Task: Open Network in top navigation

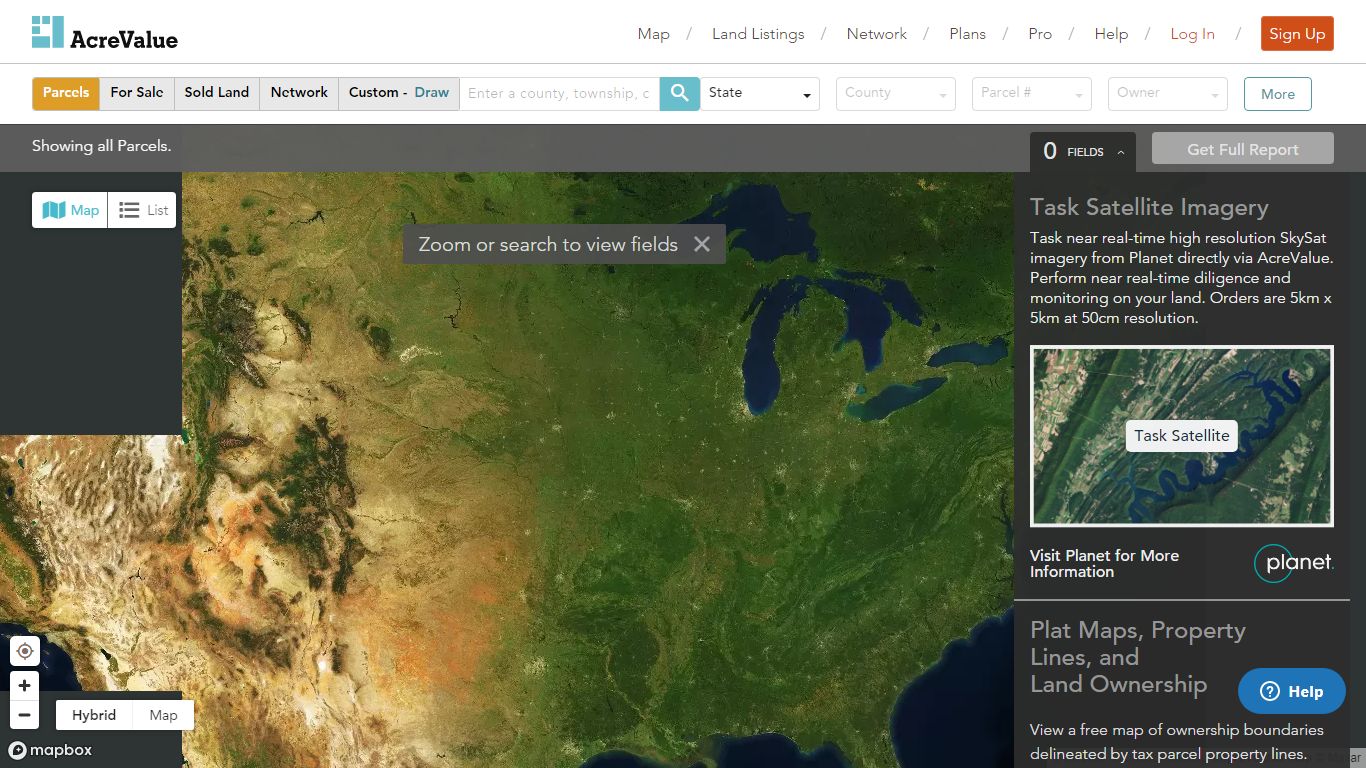Action: [877, 34]
